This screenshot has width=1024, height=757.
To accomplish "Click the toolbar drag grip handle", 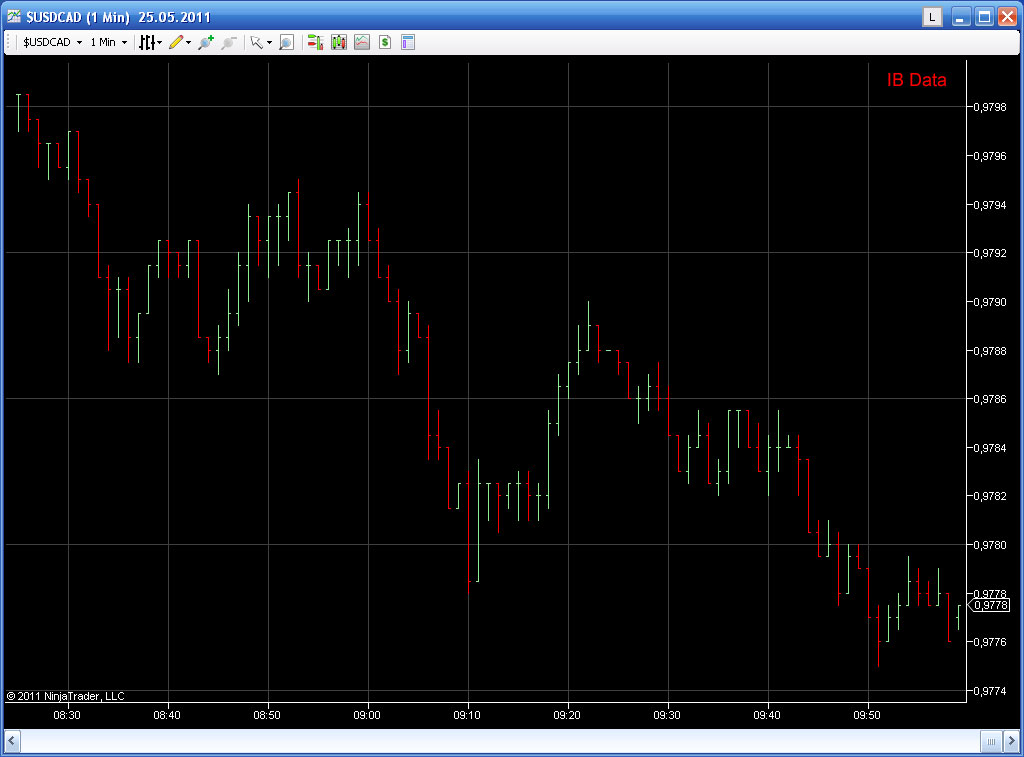I will coord(9,42).
